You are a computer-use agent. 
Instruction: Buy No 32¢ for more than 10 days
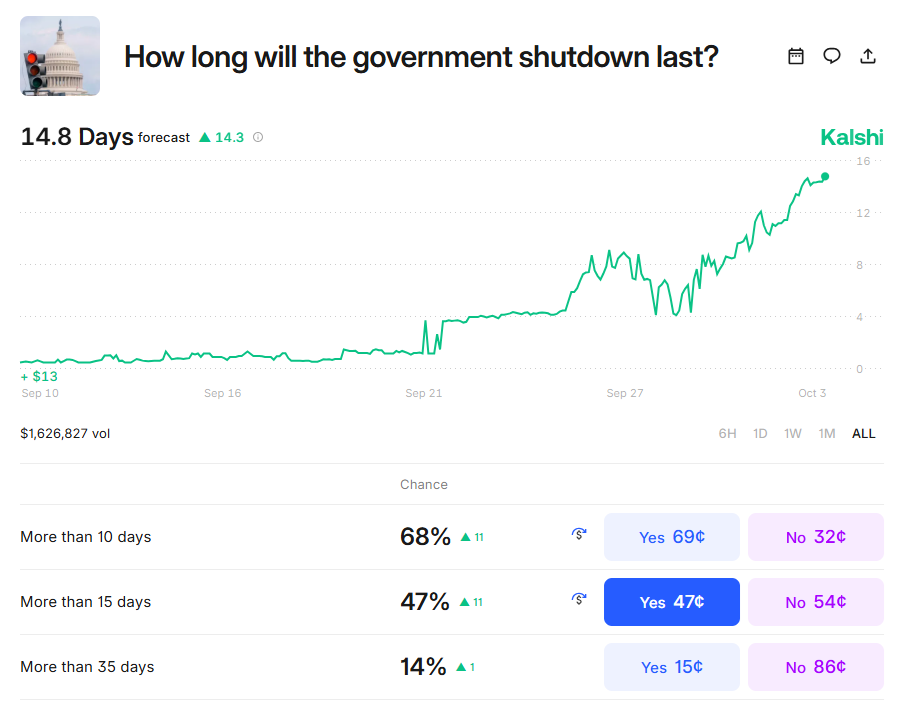coord(815,537)
